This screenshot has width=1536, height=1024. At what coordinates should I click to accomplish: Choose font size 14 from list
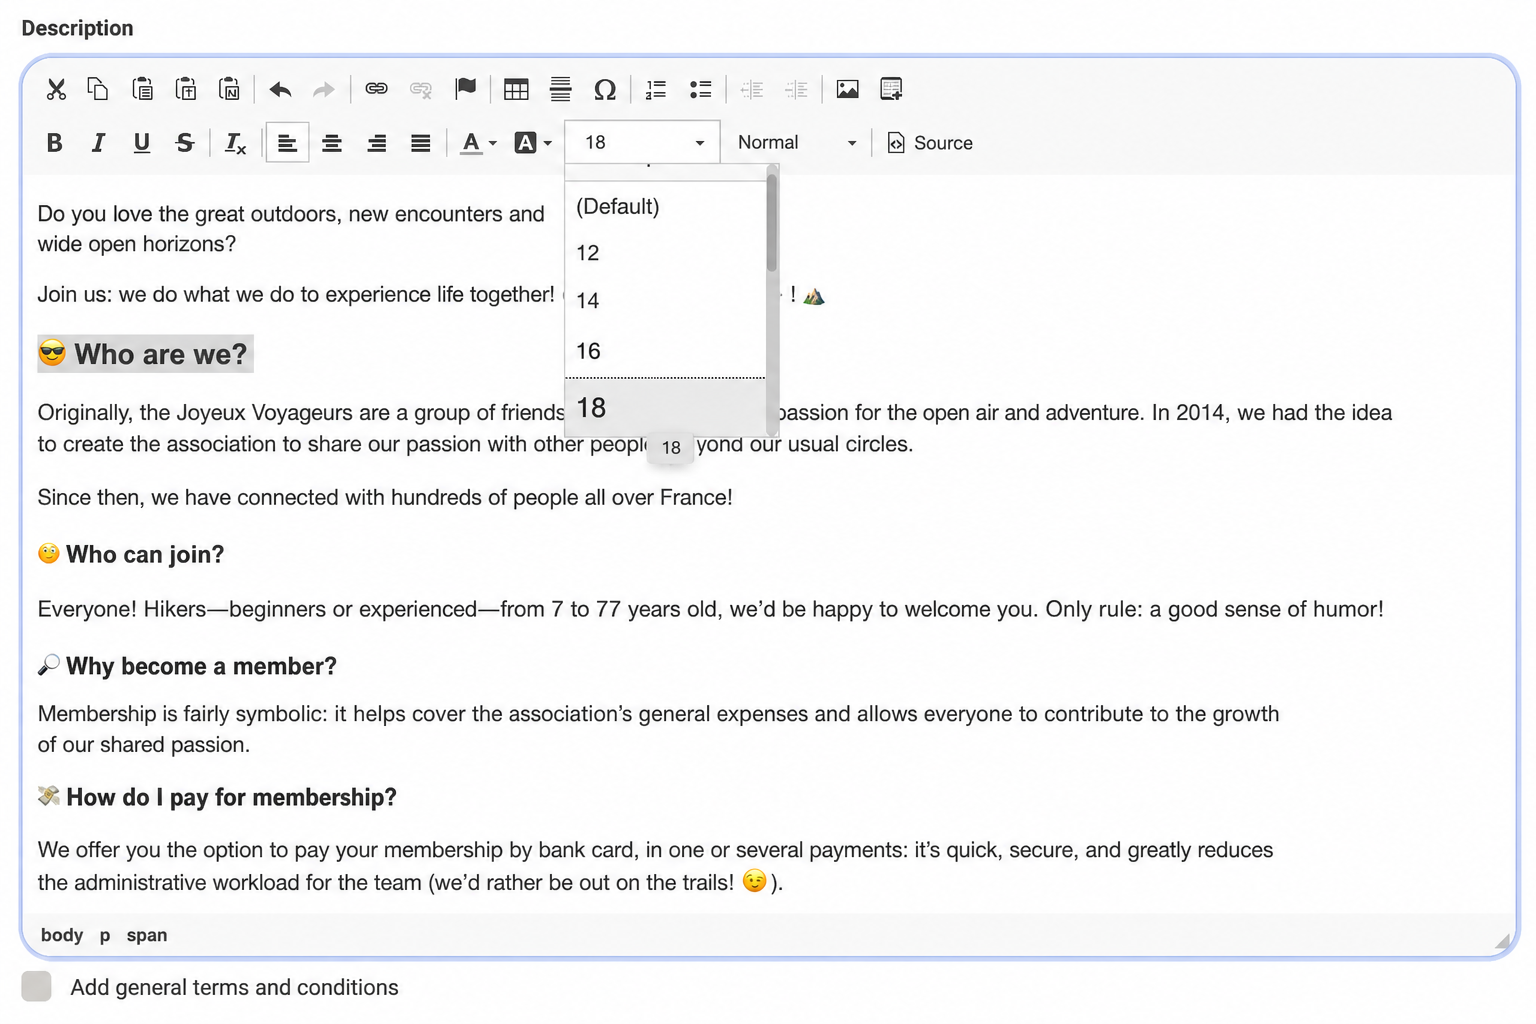(x=665, y=301)
